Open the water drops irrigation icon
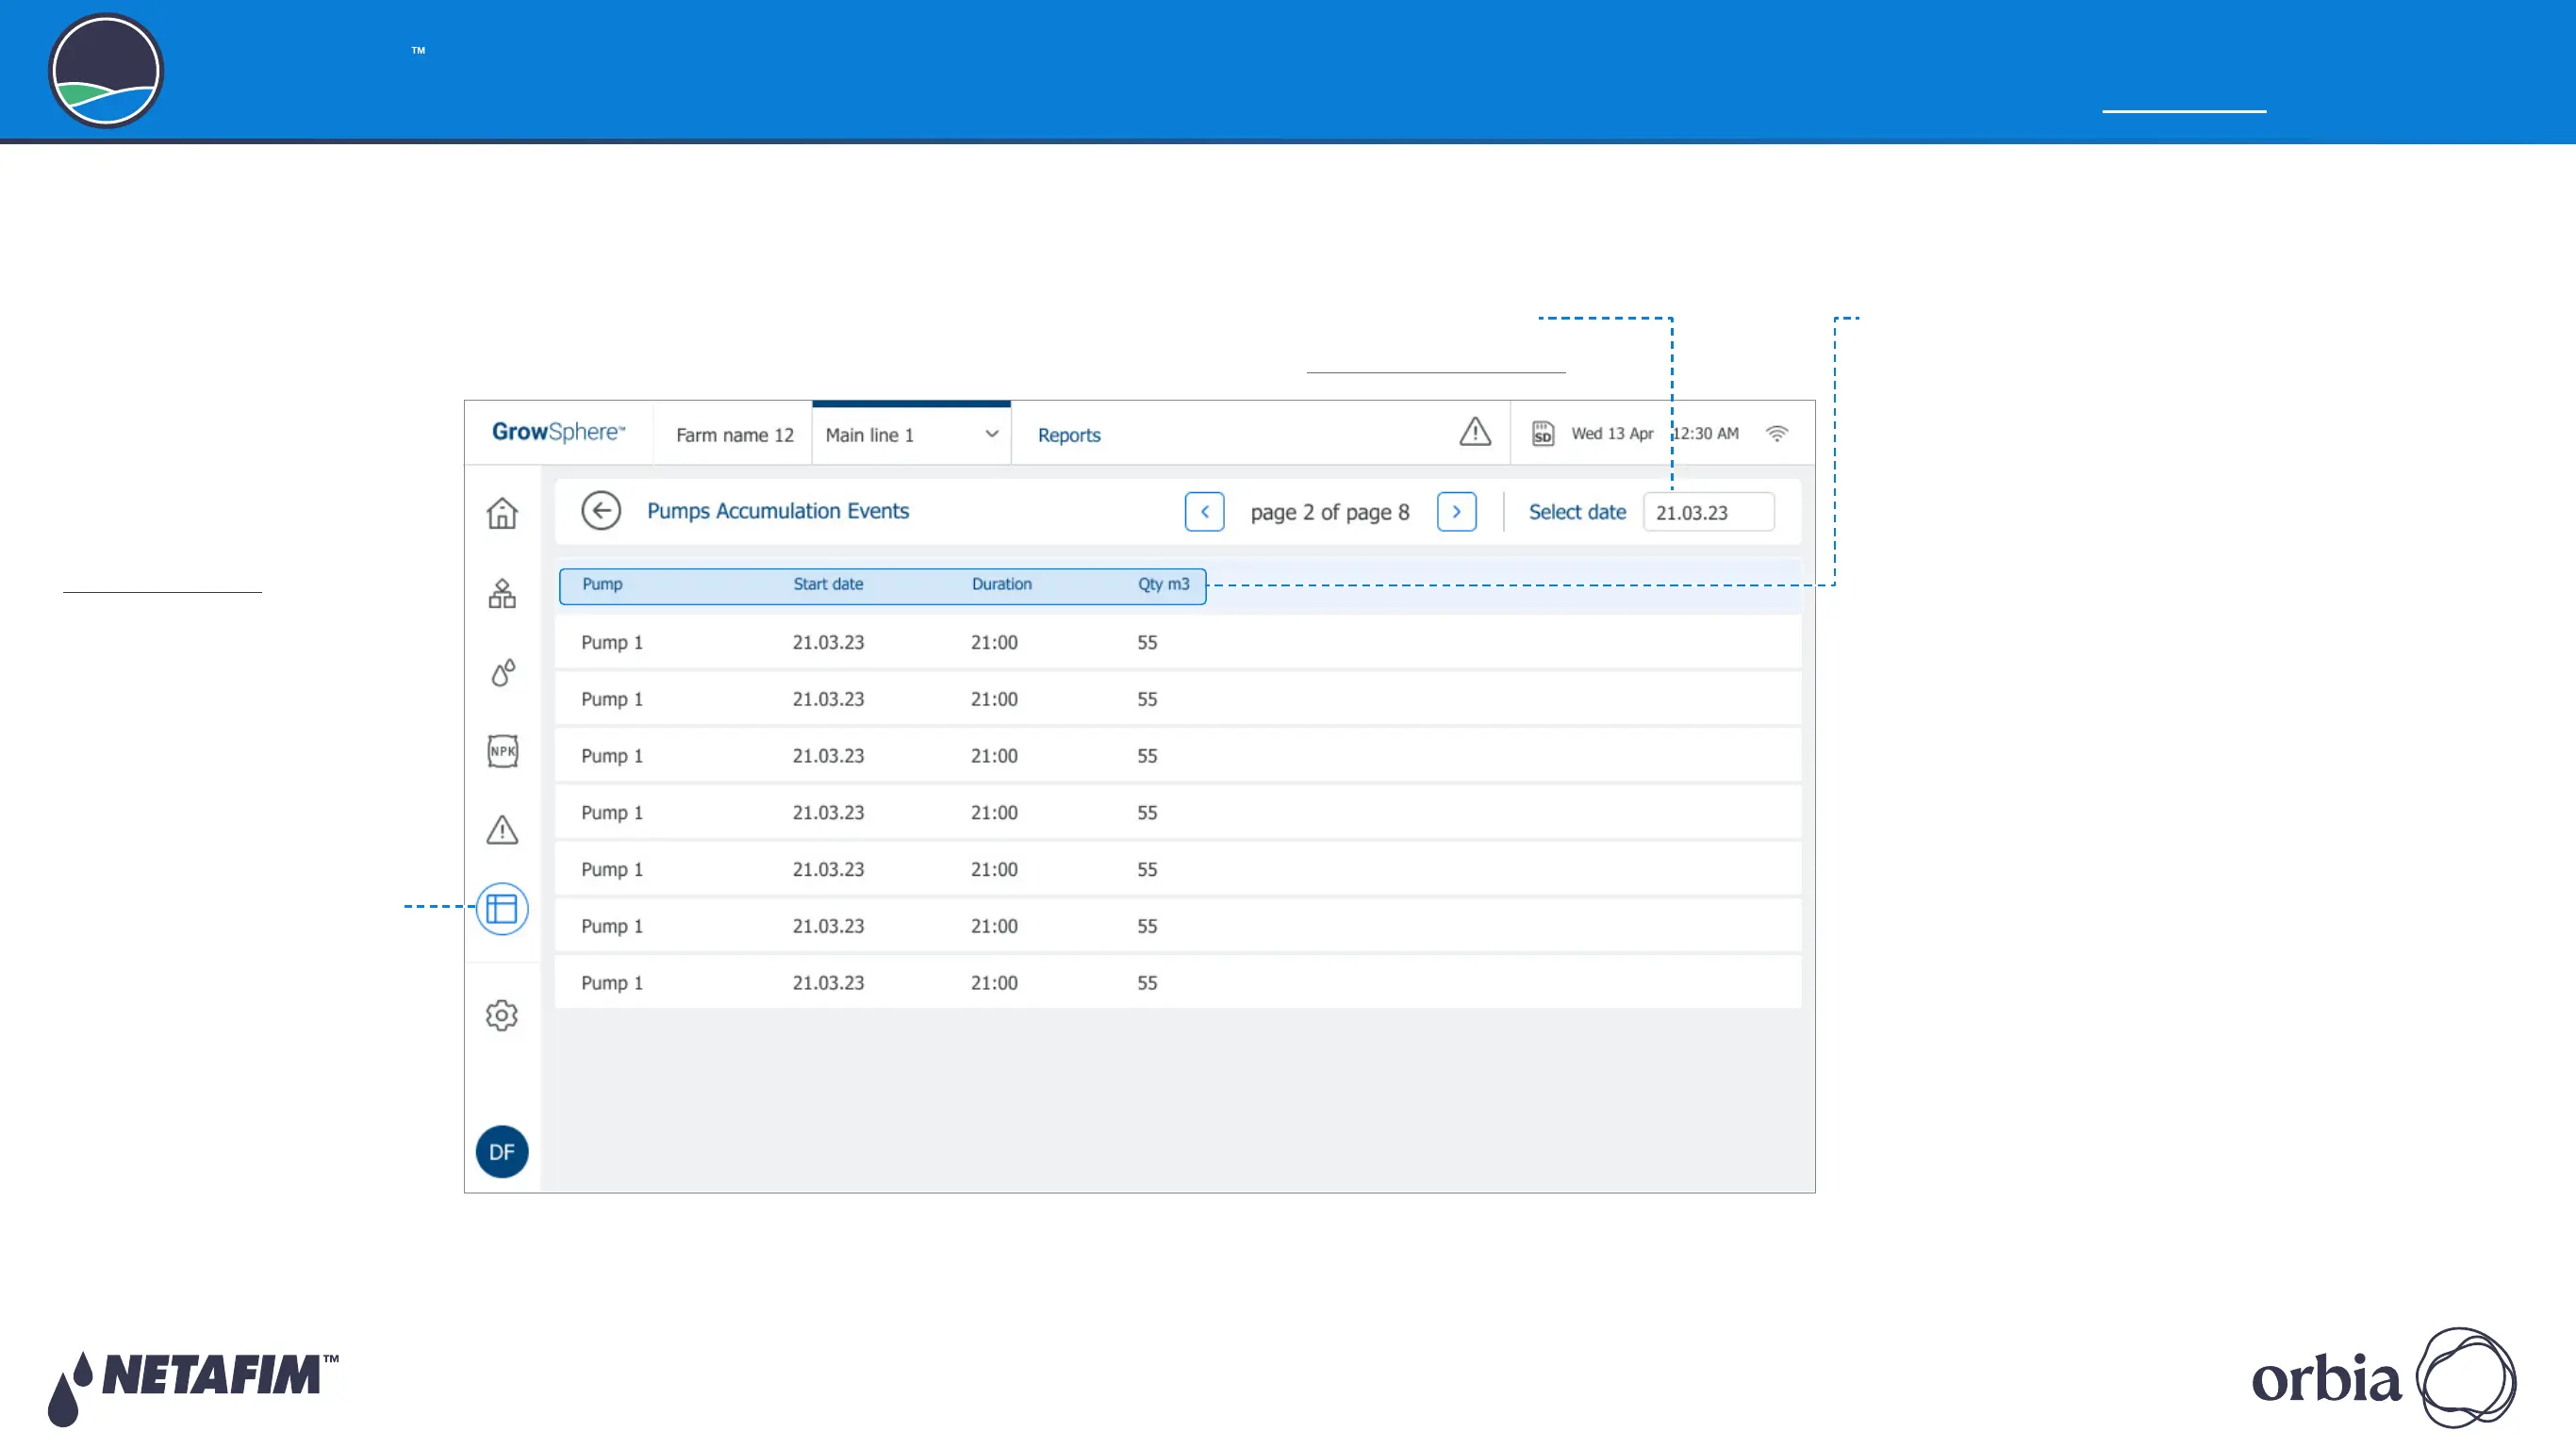Screen dimensions: 2576x1448 pos(502,672)
